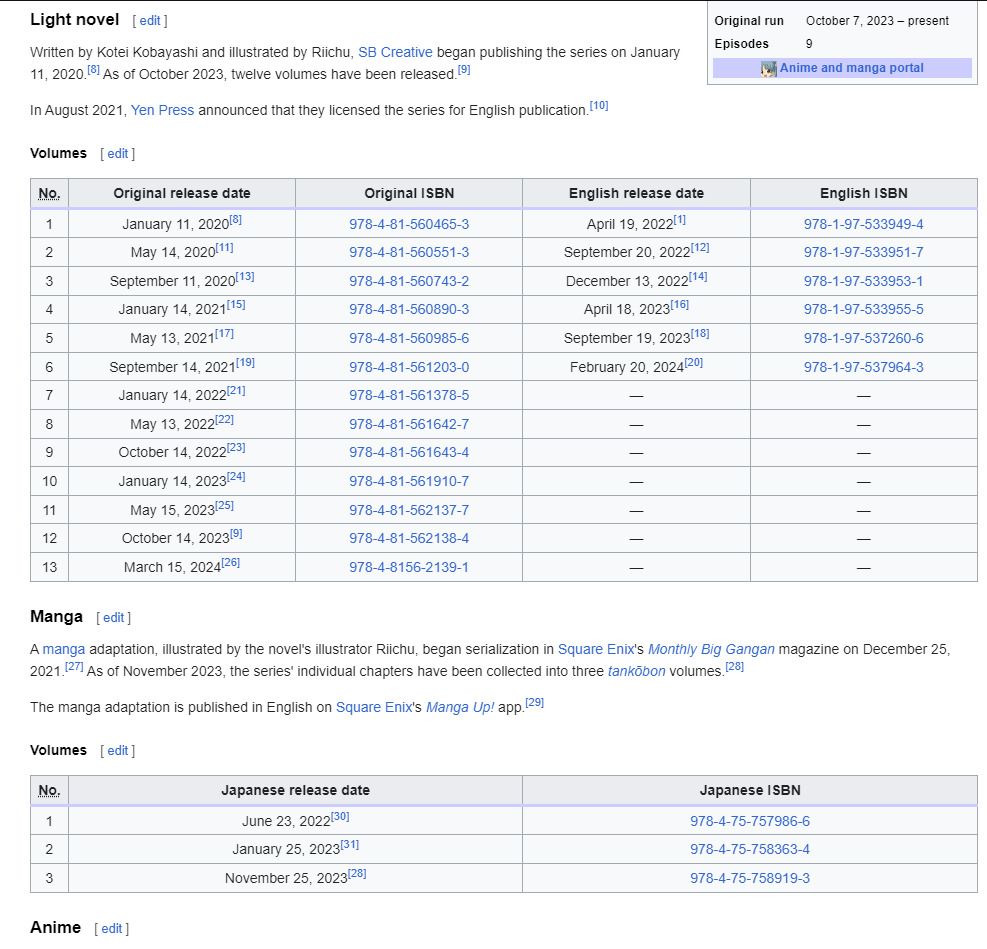This screenshot has width=987, height=949.
Task: Edit the Anime section
Action: pyautogui.click(x=112, y=929)
